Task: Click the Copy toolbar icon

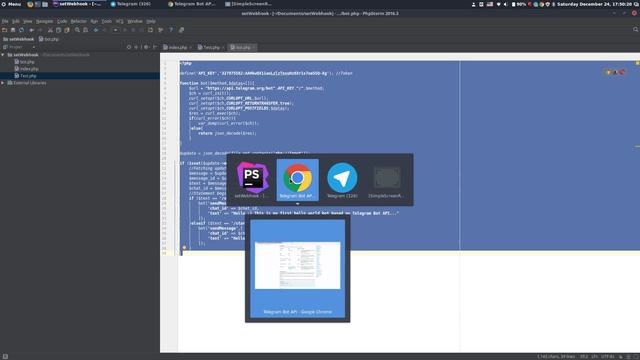Action: 58,30
